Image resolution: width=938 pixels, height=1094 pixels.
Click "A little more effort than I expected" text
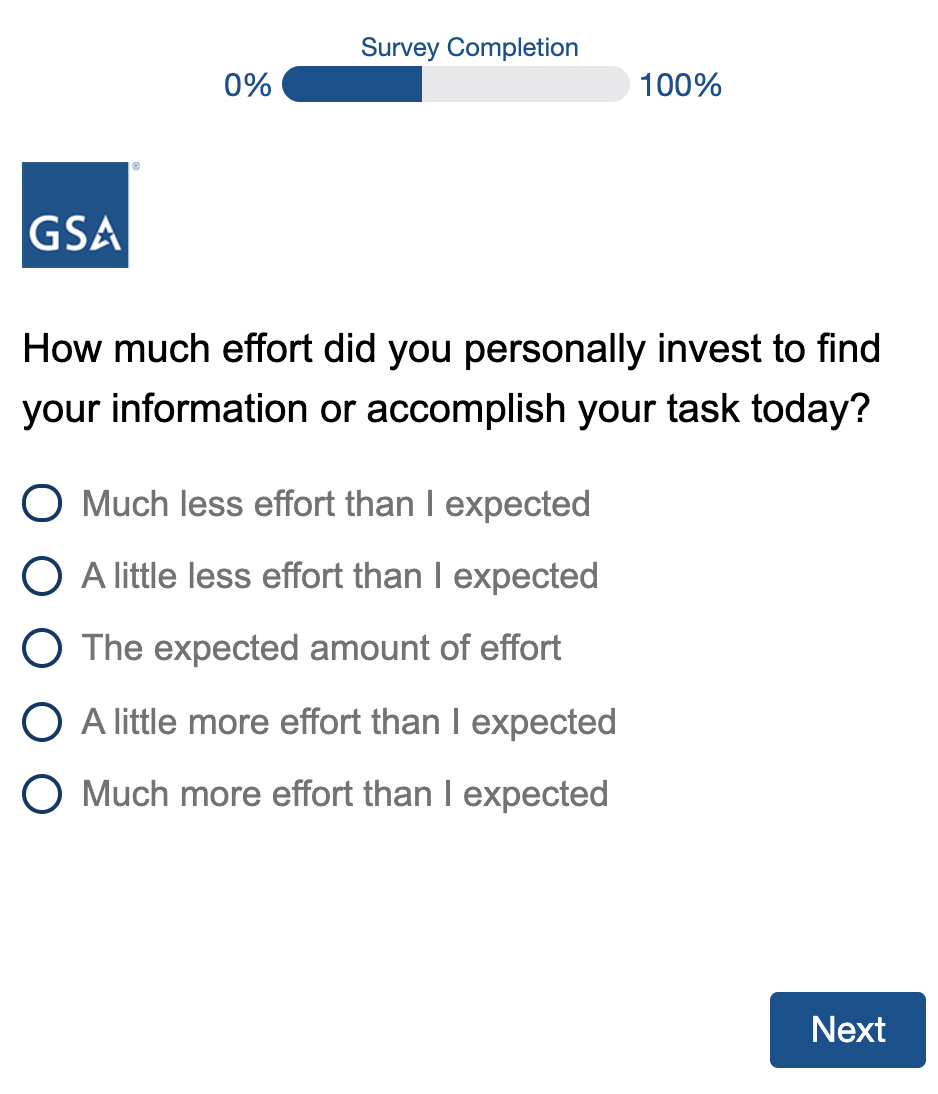(349, 722)
